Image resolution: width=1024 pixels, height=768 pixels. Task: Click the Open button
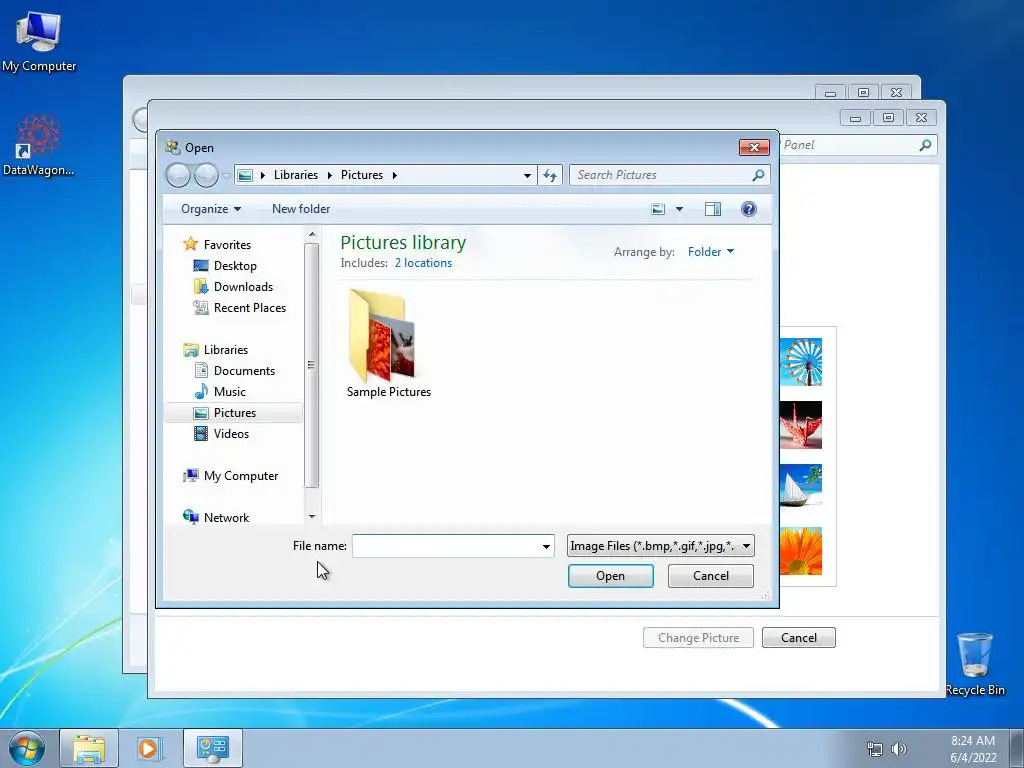(x=611, y=576)
